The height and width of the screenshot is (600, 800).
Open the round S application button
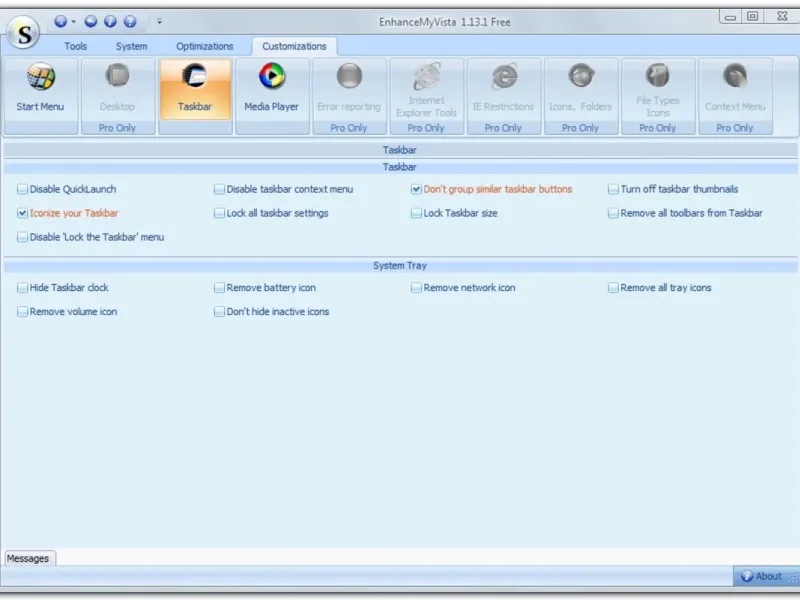click(x=23, y=33)
